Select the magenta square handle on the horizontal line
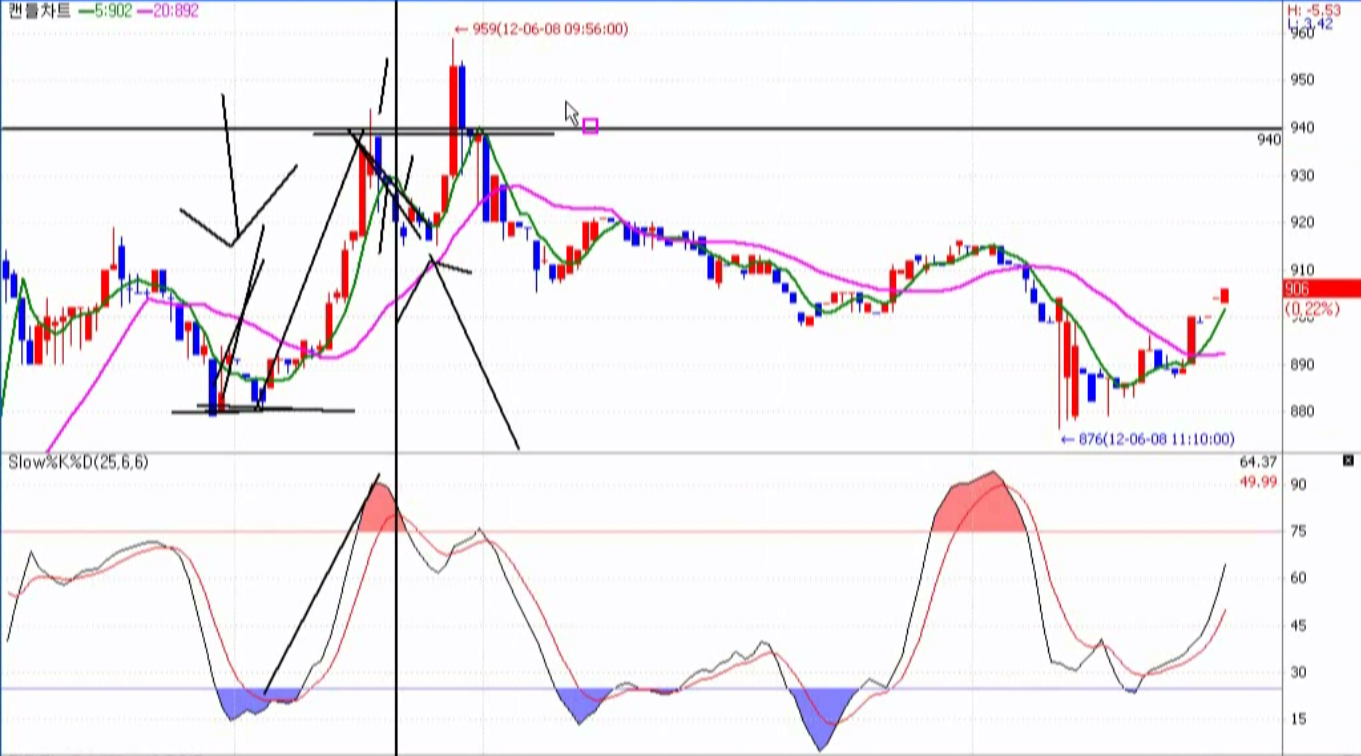The width and height of the screenshot is (1361, 756). pyautogui.click(x=590, y=126)
